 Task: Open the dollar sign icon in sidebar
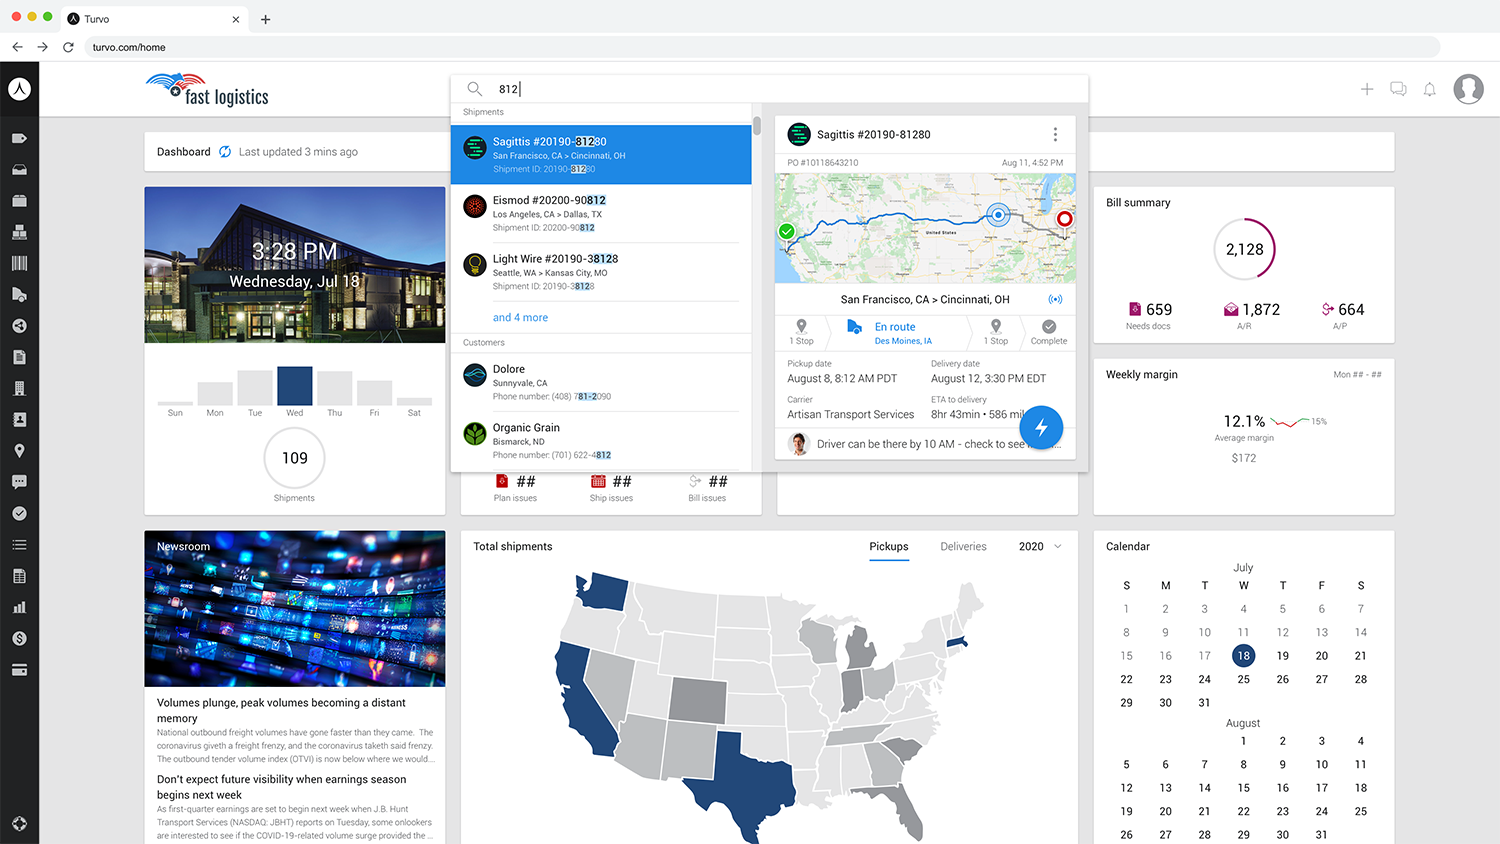tap(19, 638)
